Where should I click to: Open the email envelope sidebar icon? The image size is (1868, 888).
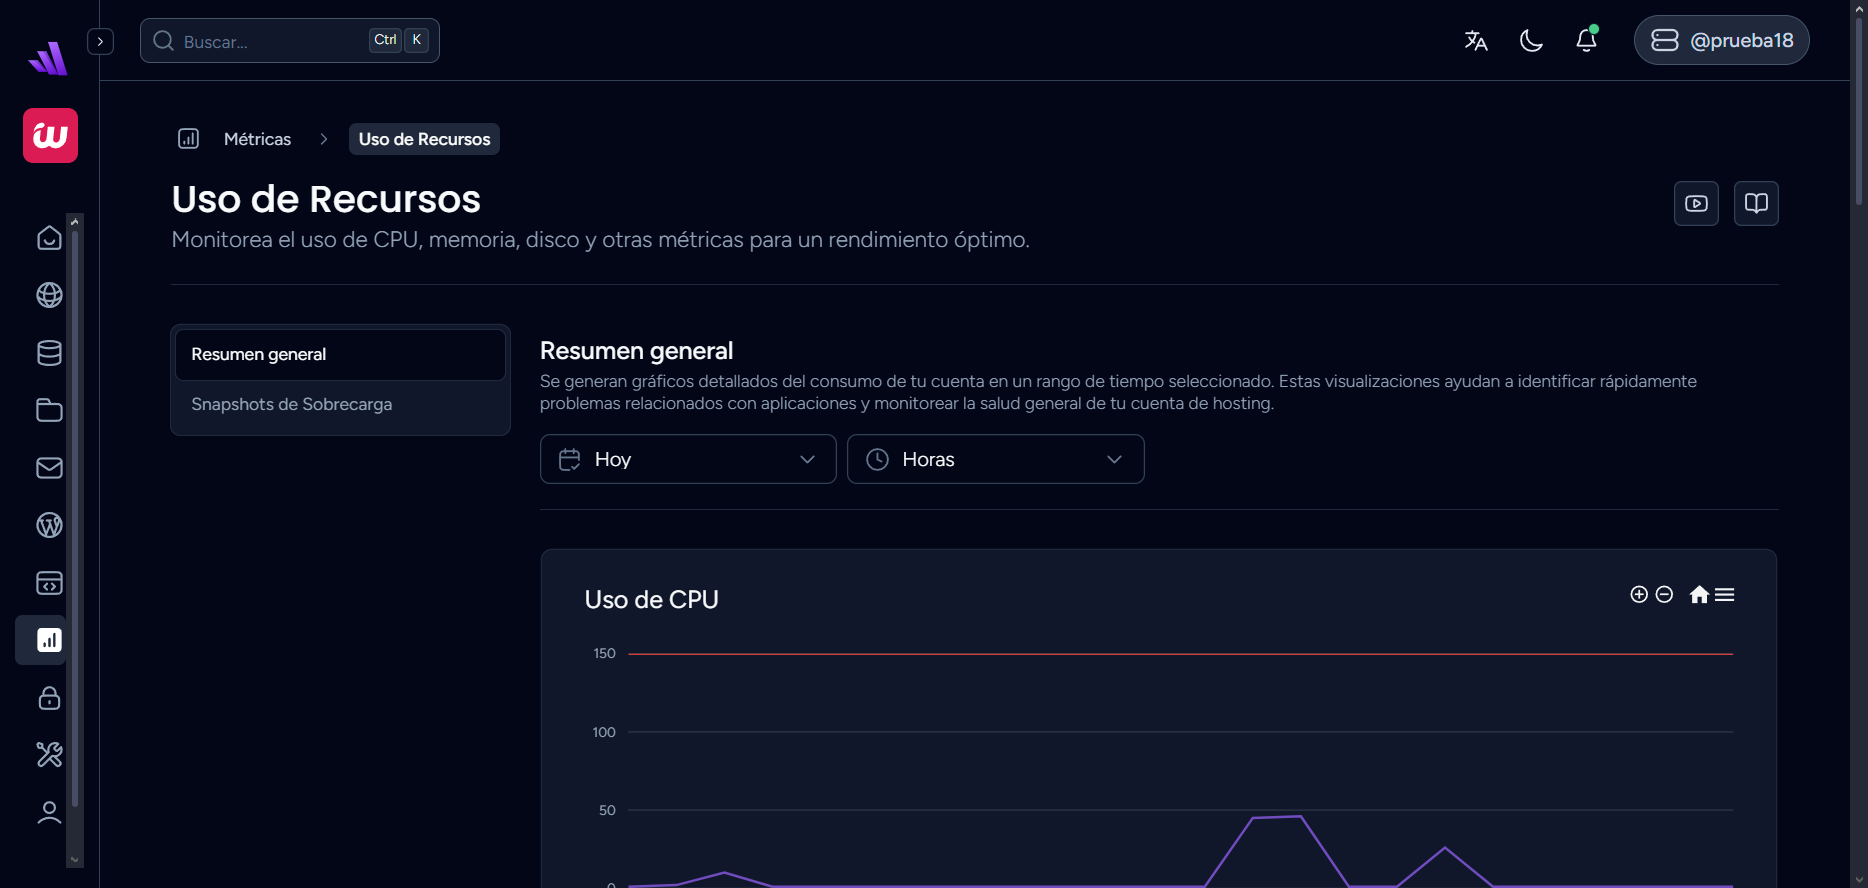(x=49, y=468)
